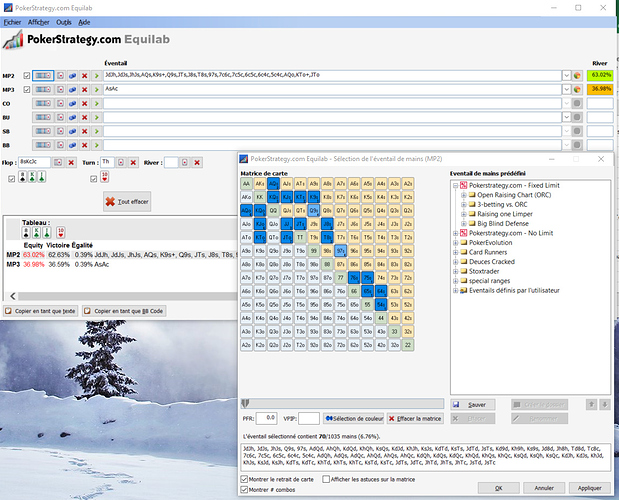The width and height of the screenshot is (619, 500).
Task: Click 'Copier en tant que BB Code'
Action: 124,311
